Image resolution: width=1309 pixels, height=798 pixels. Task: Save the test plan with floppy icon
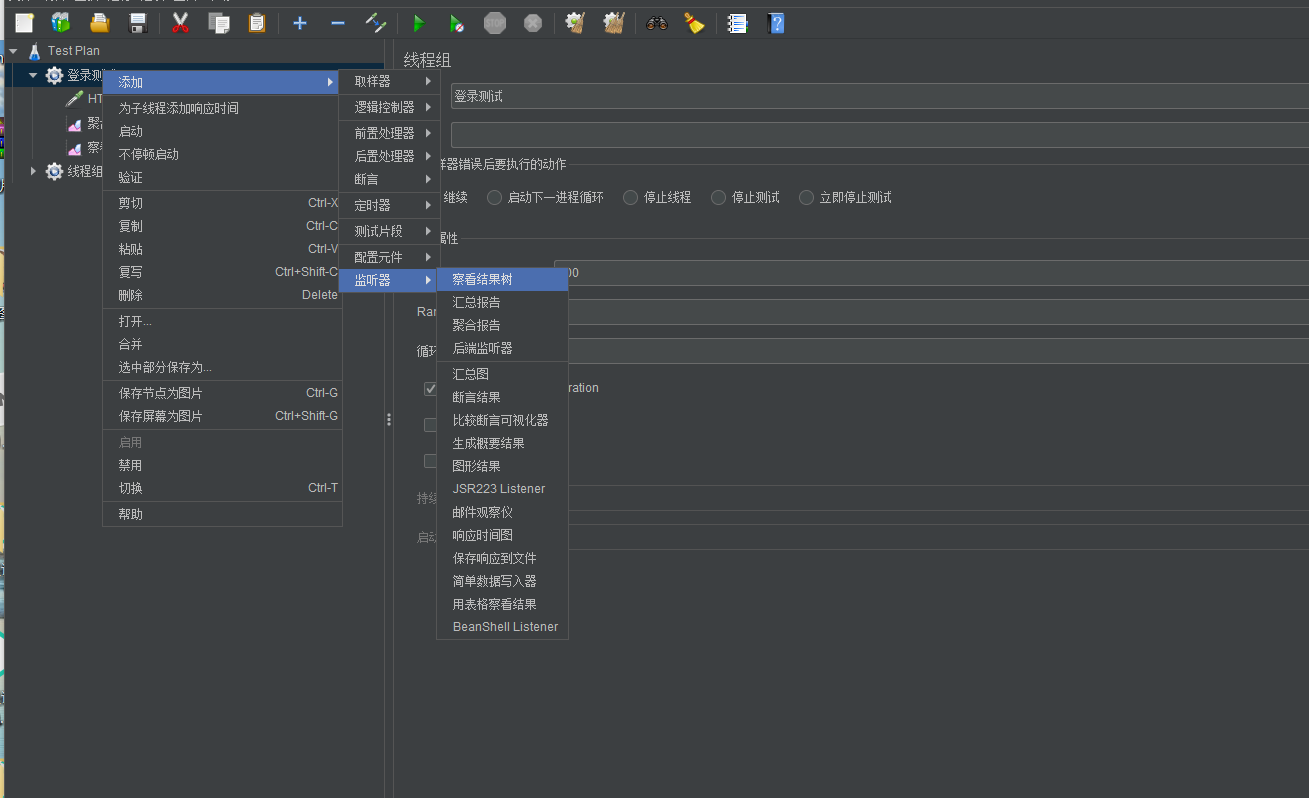pyautogui.click(x=138, y=22)
